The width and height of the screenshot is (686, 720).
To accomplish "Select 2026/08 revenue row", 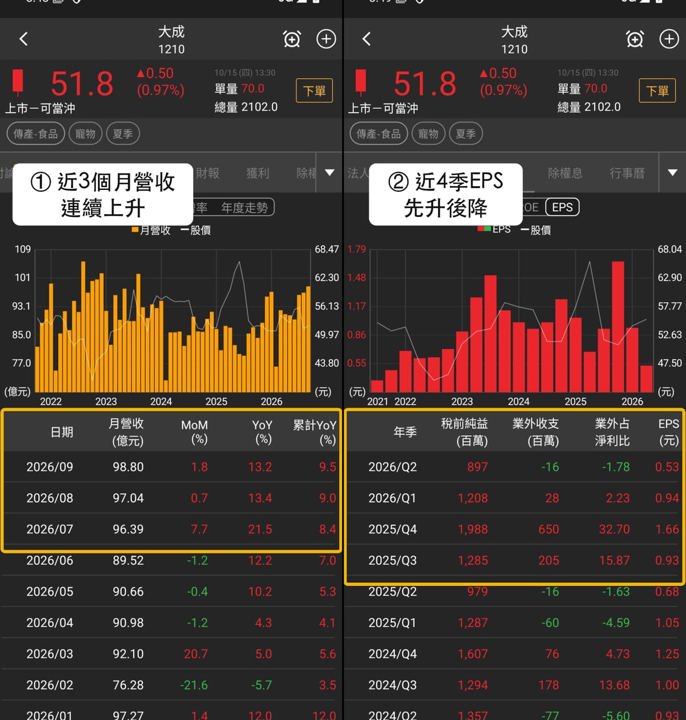I will 171,498.
